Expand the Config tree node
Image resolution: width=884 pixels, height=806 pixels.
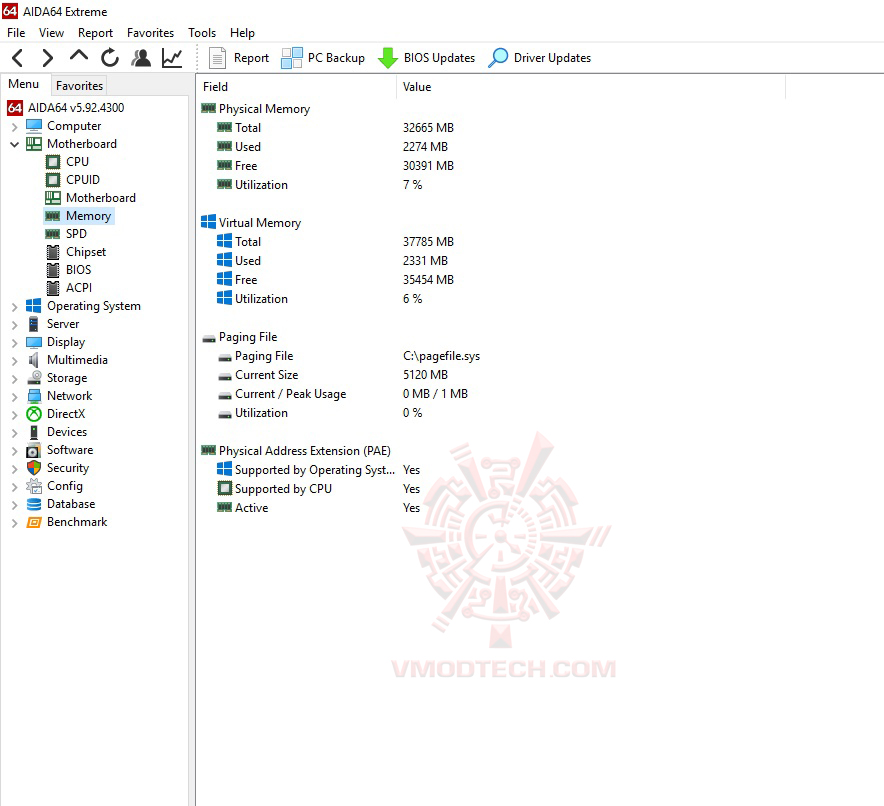[15, 487]
